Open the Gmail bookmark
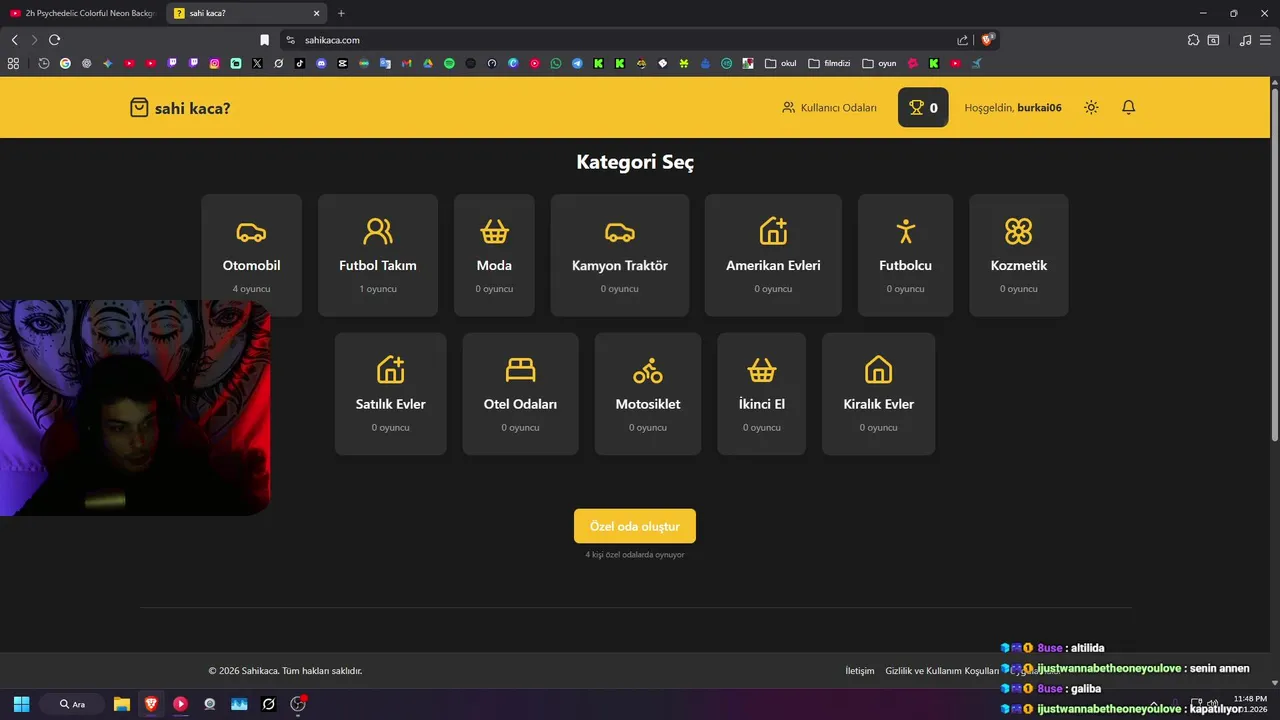 [x=406, y=63]
